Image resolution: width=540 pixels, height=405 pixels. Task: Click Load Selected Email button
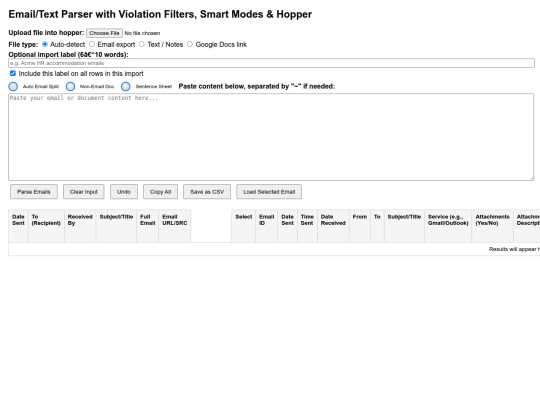point(269,192)
